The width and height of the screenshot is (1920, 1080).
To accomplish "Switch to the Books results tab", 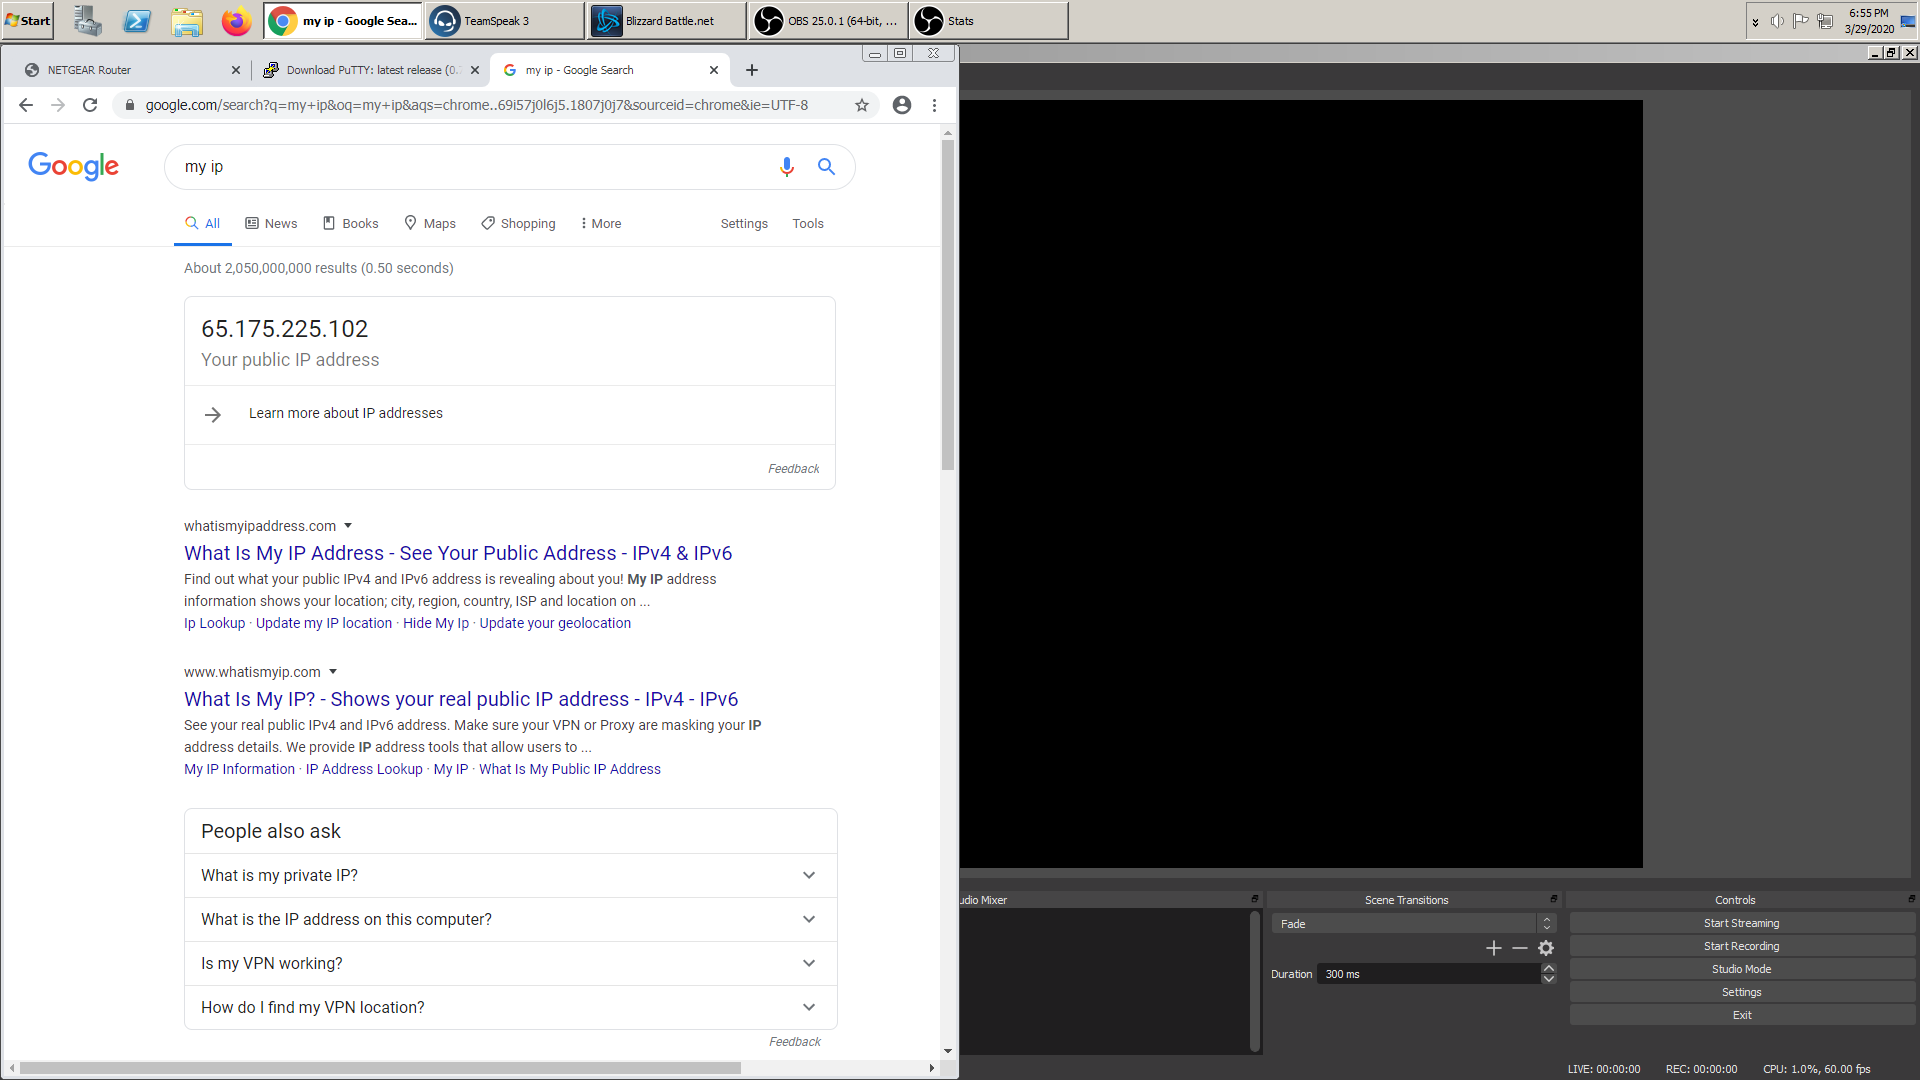I will pyautogui.click(x=350, y=224).
